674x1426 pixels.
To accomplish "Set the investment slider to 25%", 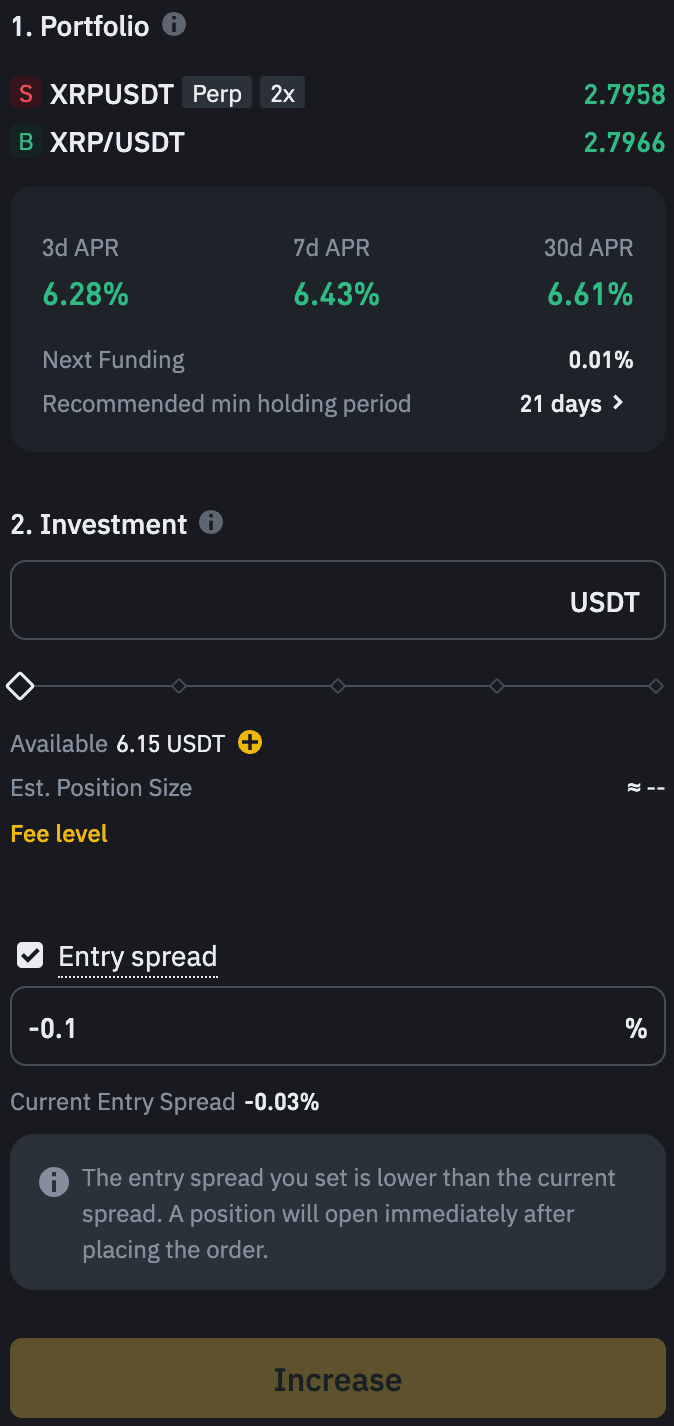I will (179, 686).
